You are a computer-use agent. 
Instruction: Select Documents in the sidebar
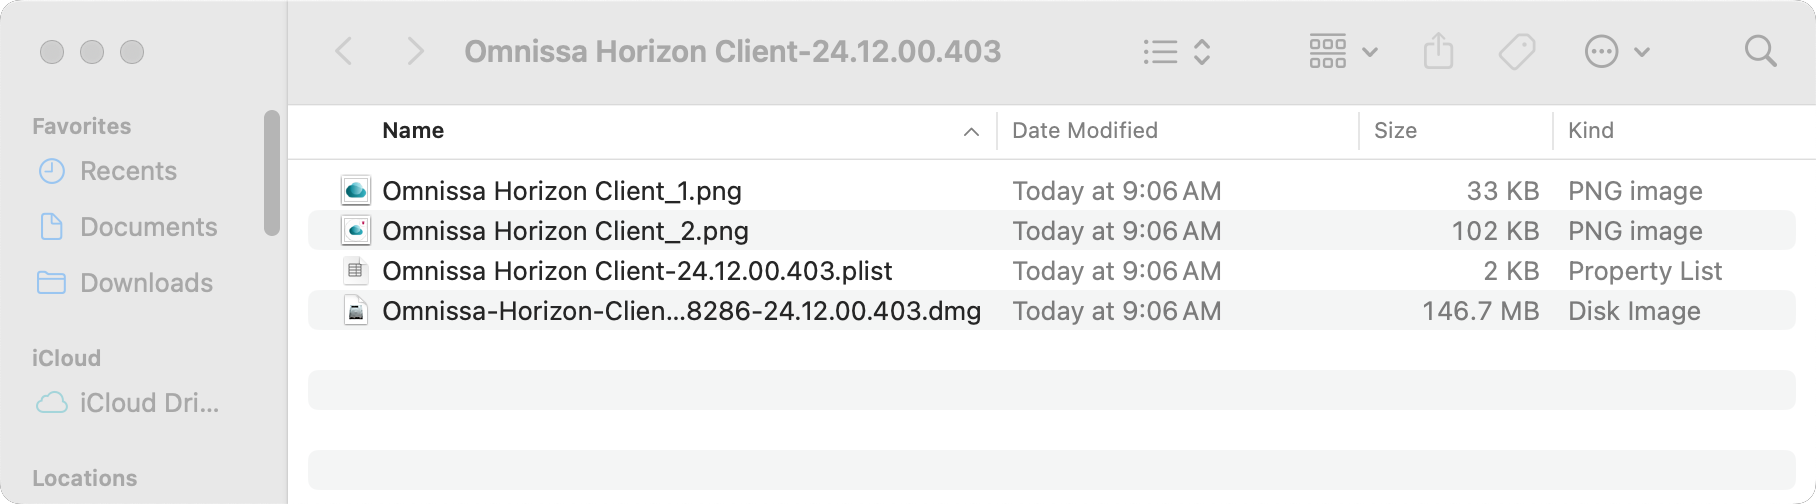tap(148, 227)
